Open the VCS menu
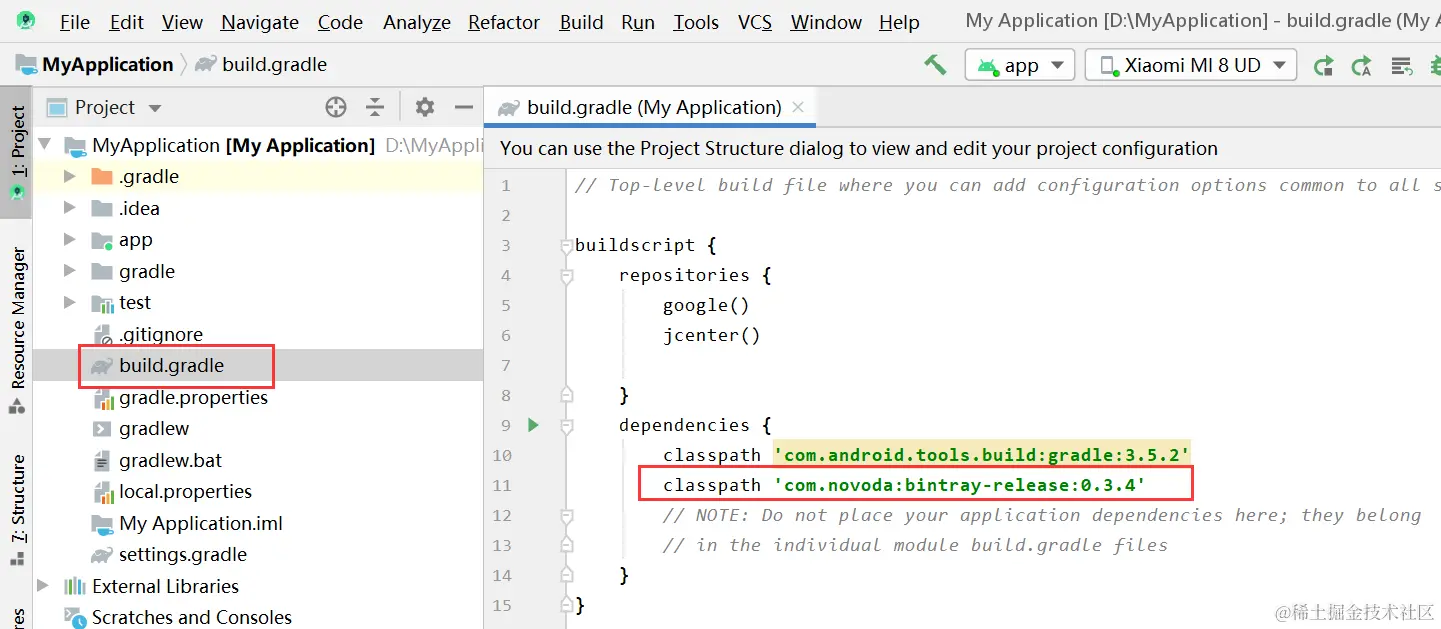 point(755,22)
